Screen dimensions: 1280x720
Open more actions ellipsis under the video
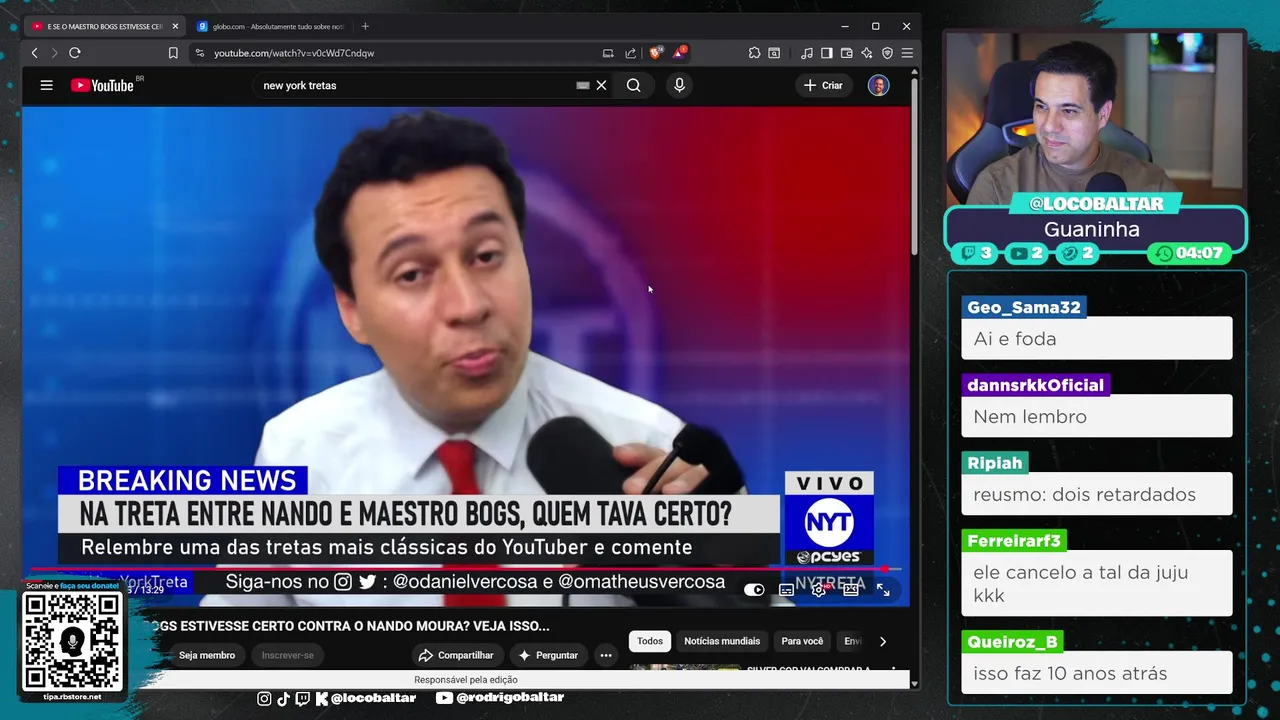coord(606,655)
